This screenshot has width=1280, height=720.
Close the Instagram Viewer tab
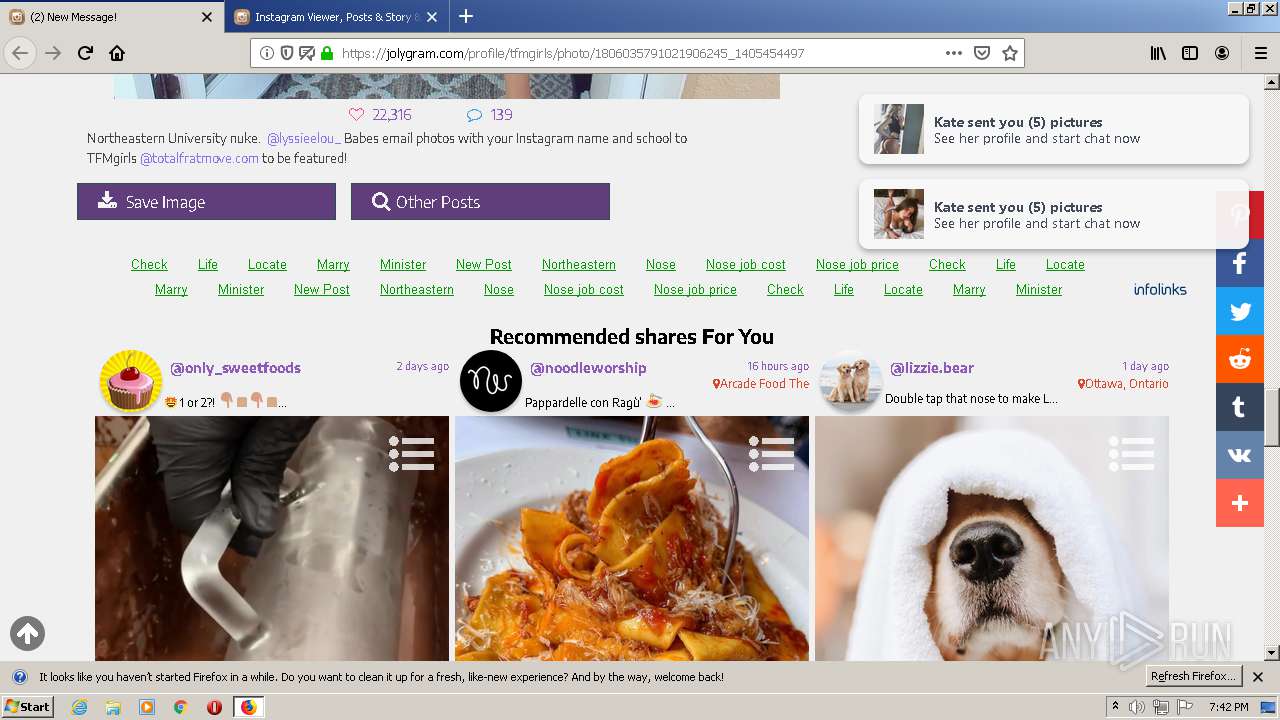pos(431,17)
